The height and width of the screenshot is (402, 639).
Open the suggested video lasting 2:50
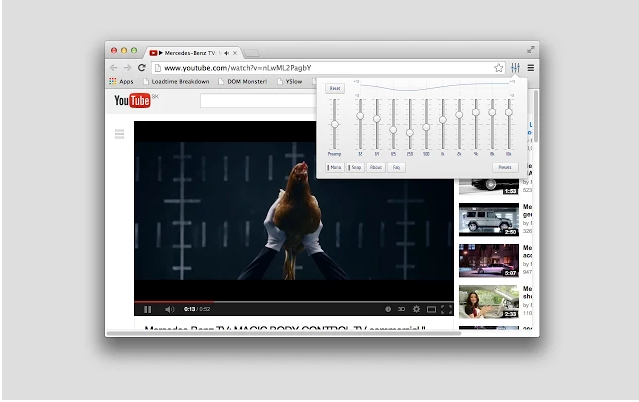tap(489, 219)
